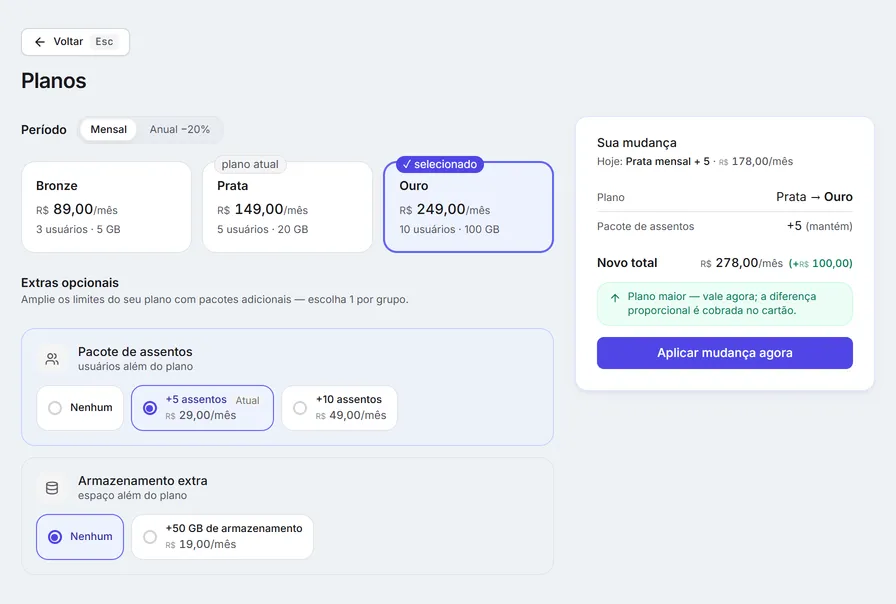896x604 pixels.
Task: Select the +10 assentos radio option
Action: 339,408
